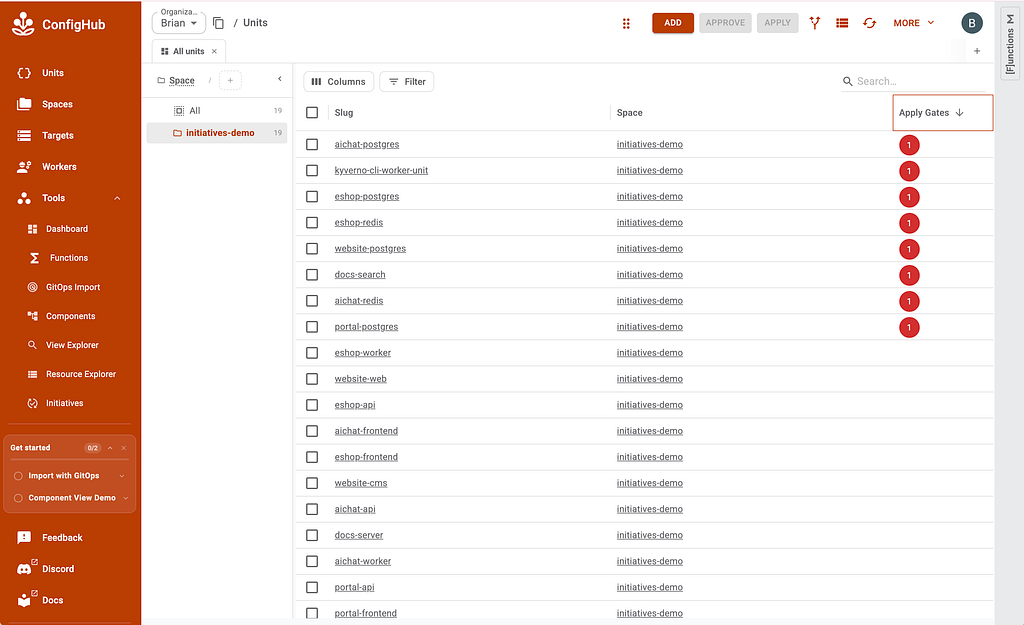Click the branch/fork icon in toolbar
The height and width of the screenshot is (625, 1024).
click(x=814, y=23)
